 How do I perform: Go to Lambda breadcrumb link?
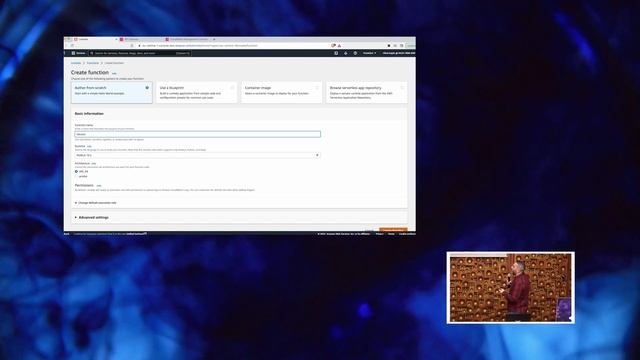(x=76, y=63)
